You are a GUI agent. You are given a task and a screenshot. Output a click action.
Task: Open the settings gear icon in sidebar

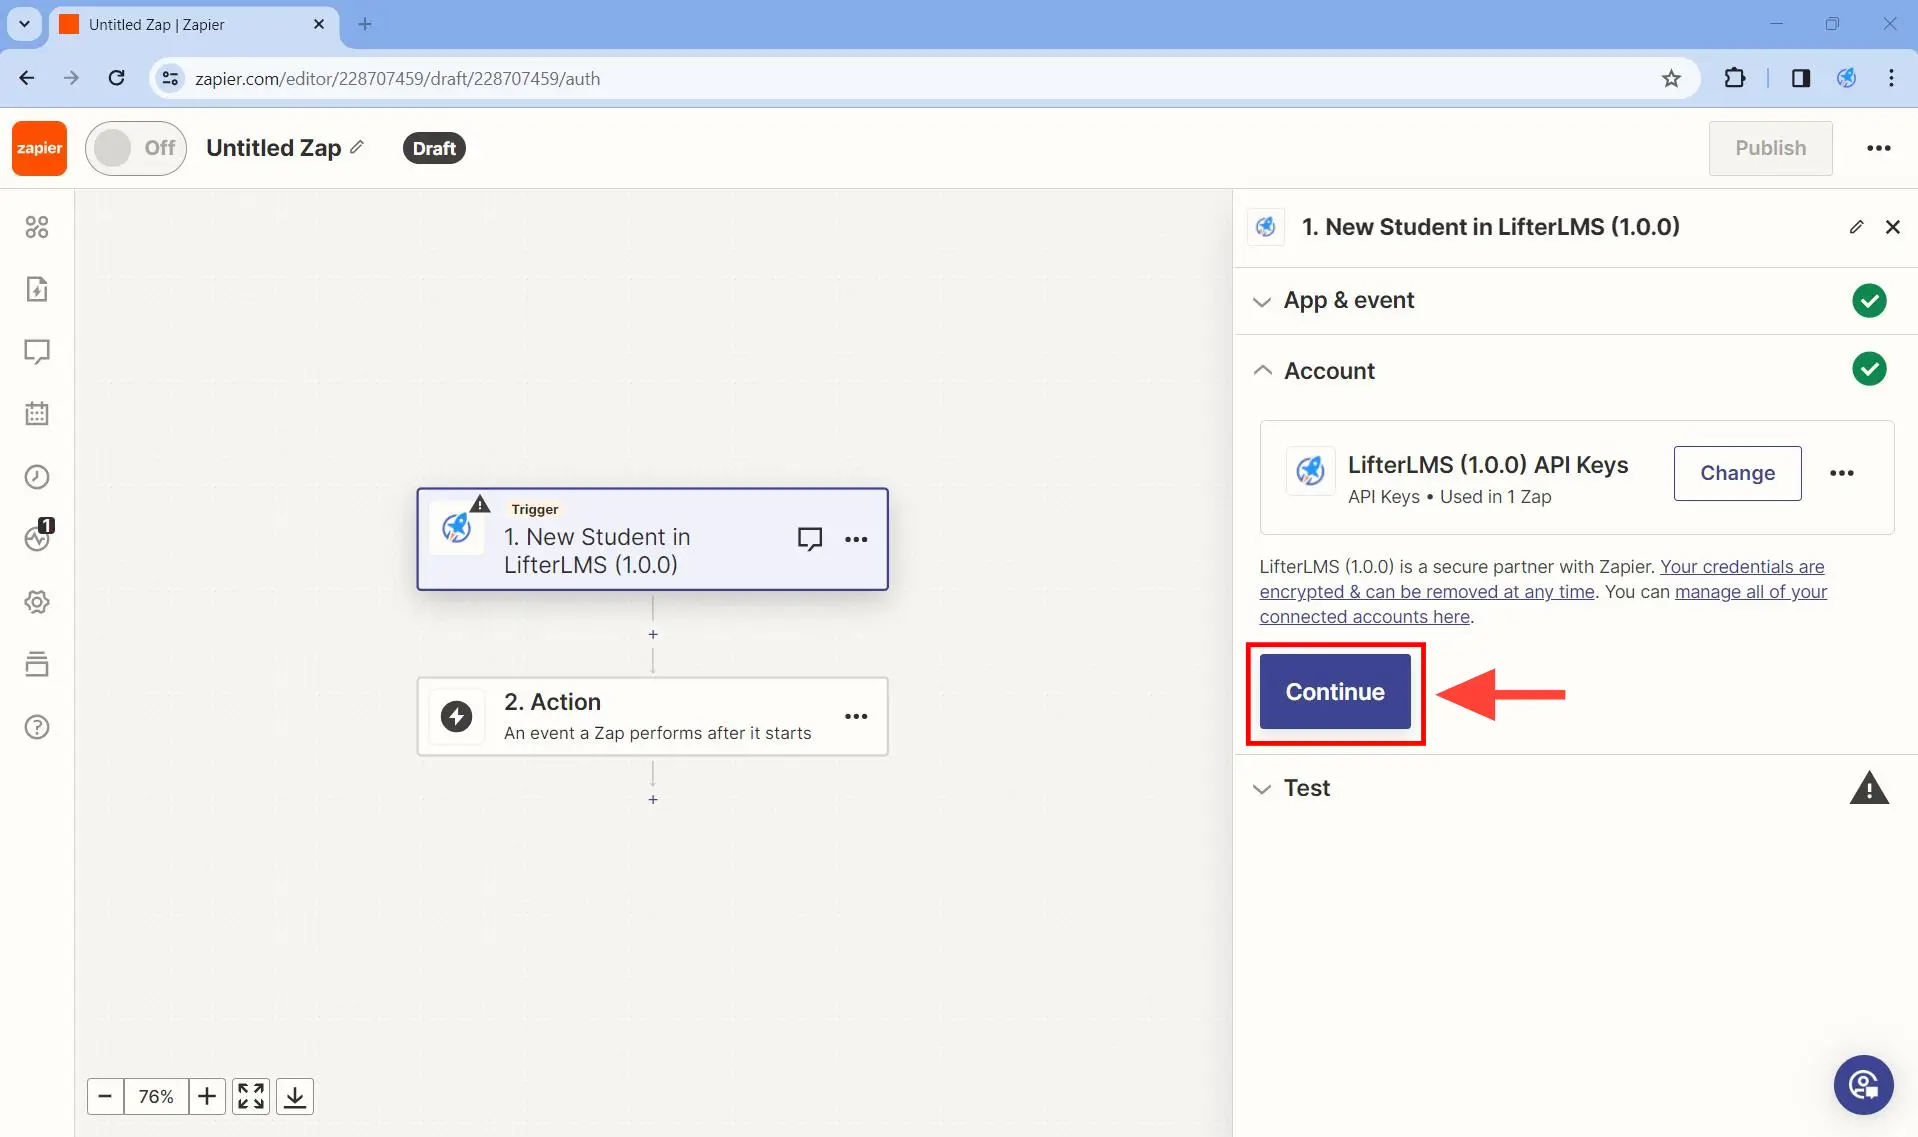37,602
